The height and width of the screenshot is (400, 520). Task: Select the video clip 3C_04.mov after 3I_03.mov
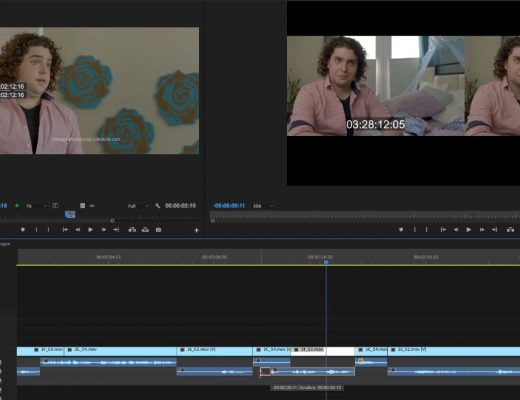120,351
